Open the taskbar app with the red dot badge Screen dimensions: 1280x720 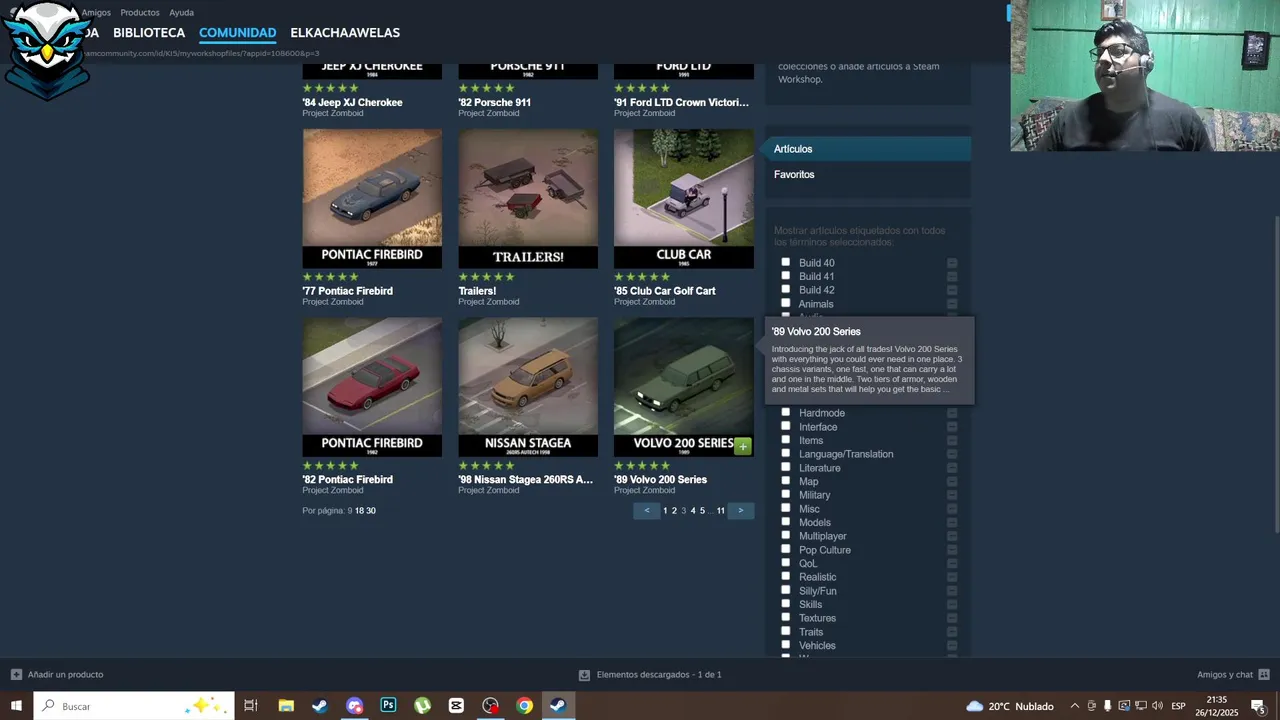click(490, 706)
